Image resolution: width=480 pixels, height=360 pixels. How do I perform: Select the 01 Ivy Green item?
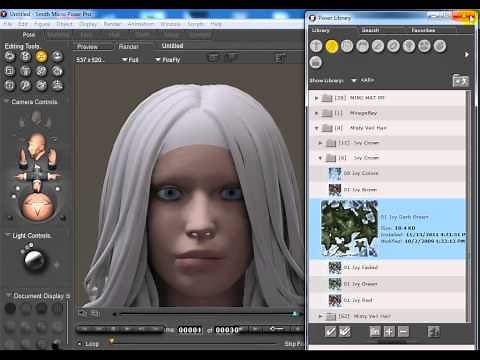[x=387, y=284]
